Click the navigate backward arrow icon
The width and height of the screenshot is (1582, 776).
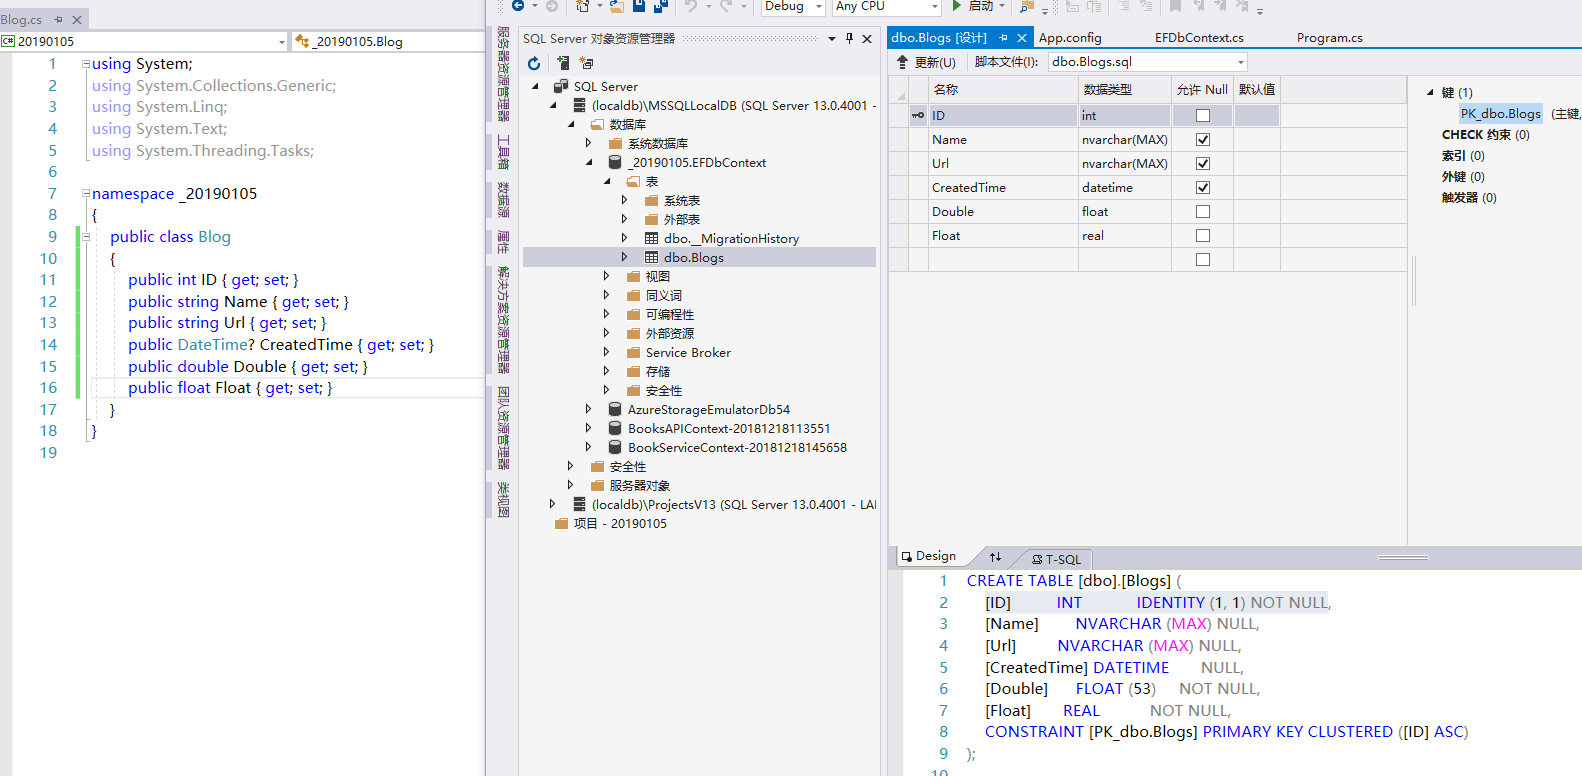tap(518, 6)
